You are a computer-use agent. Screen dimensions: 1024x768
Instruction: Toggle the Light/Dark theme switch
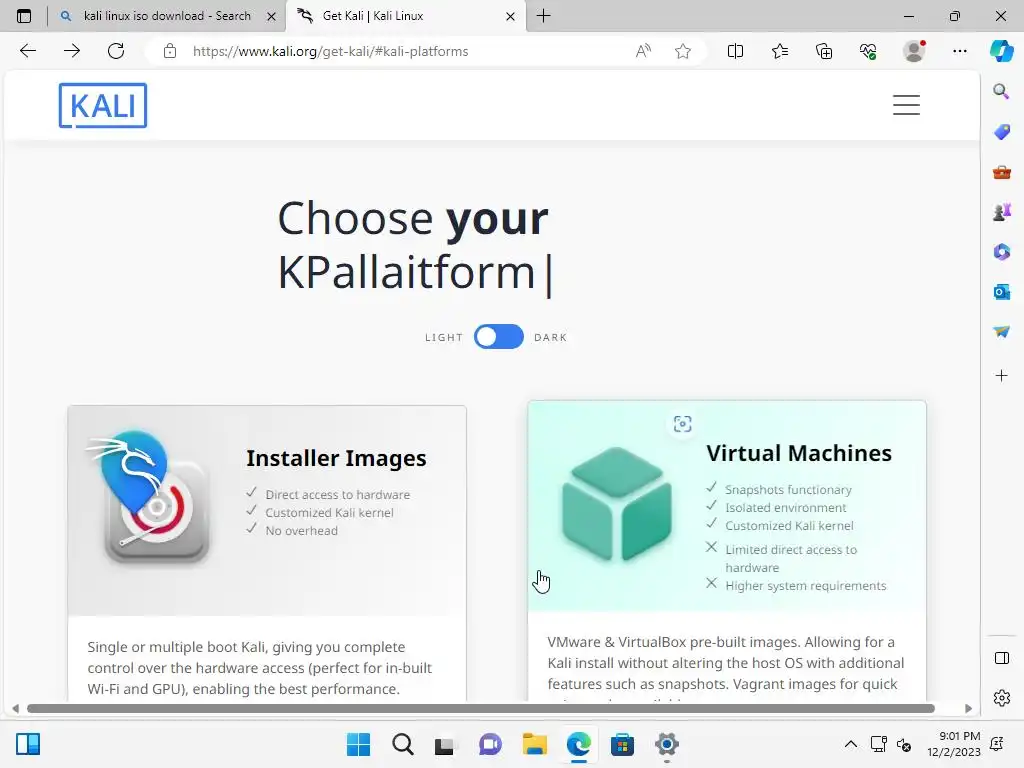[x=498, y=337]
